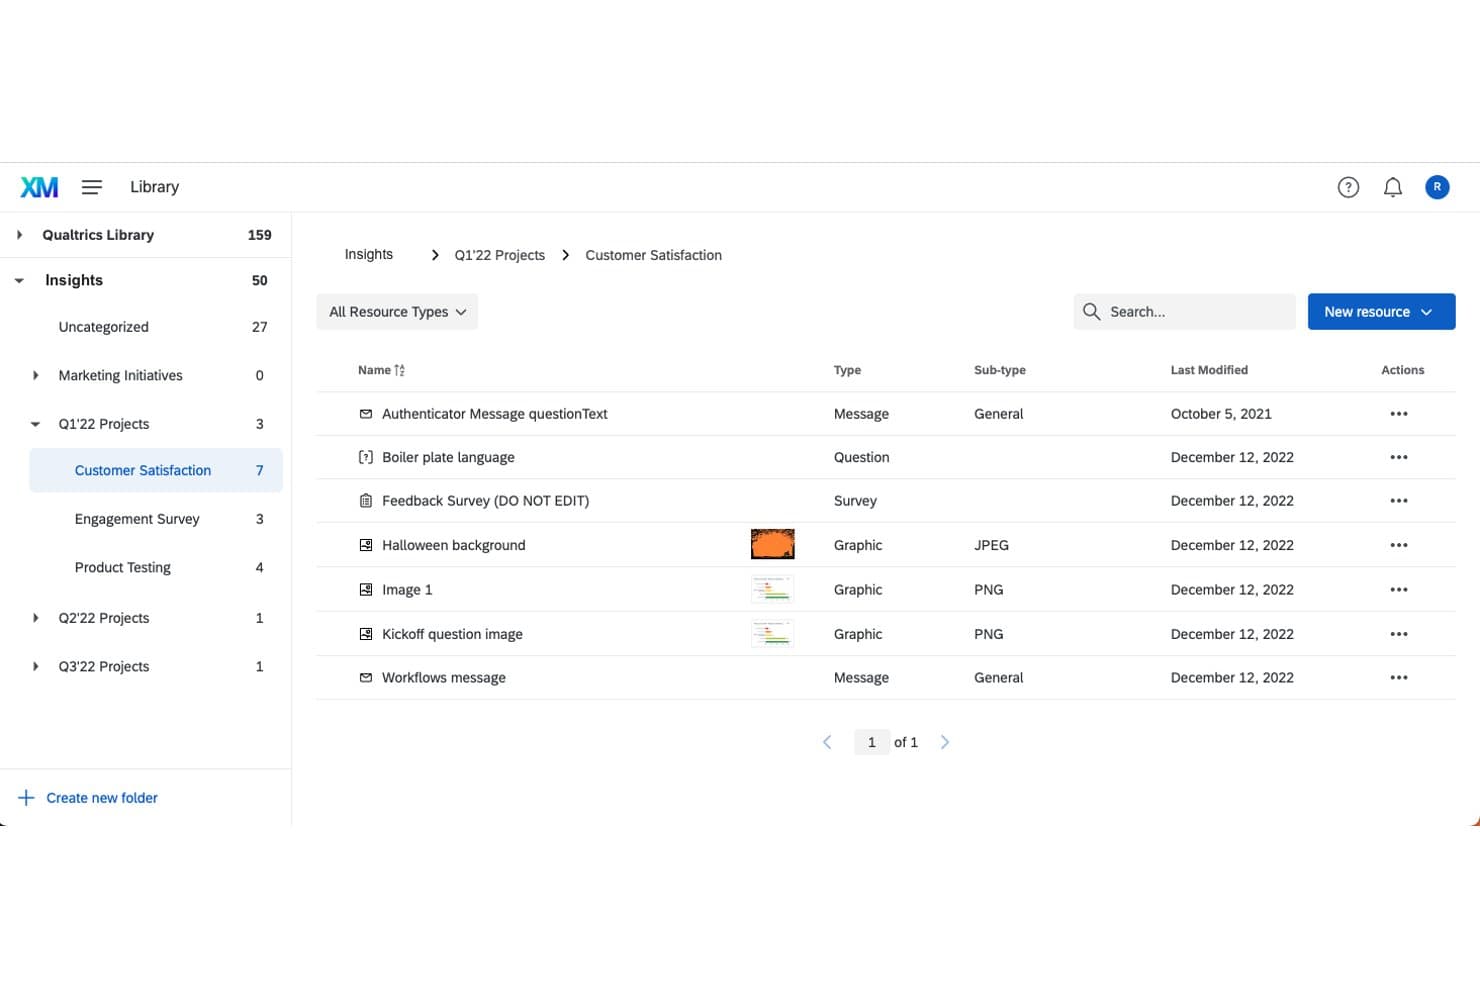The height and width of the screenshot is (987, 1480).
Task: Collapse the Insights library tree
Action: pos(19,281)
